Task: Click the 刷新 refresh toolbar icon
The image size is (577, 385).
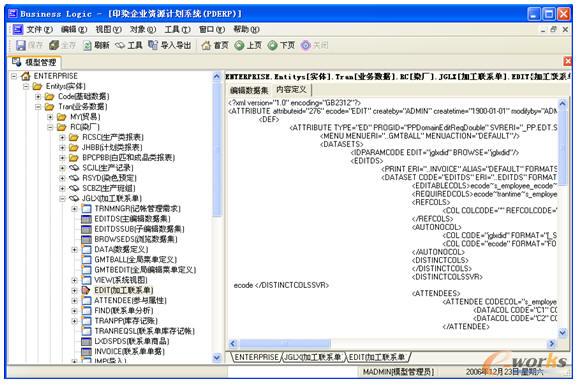Action: 87,46
